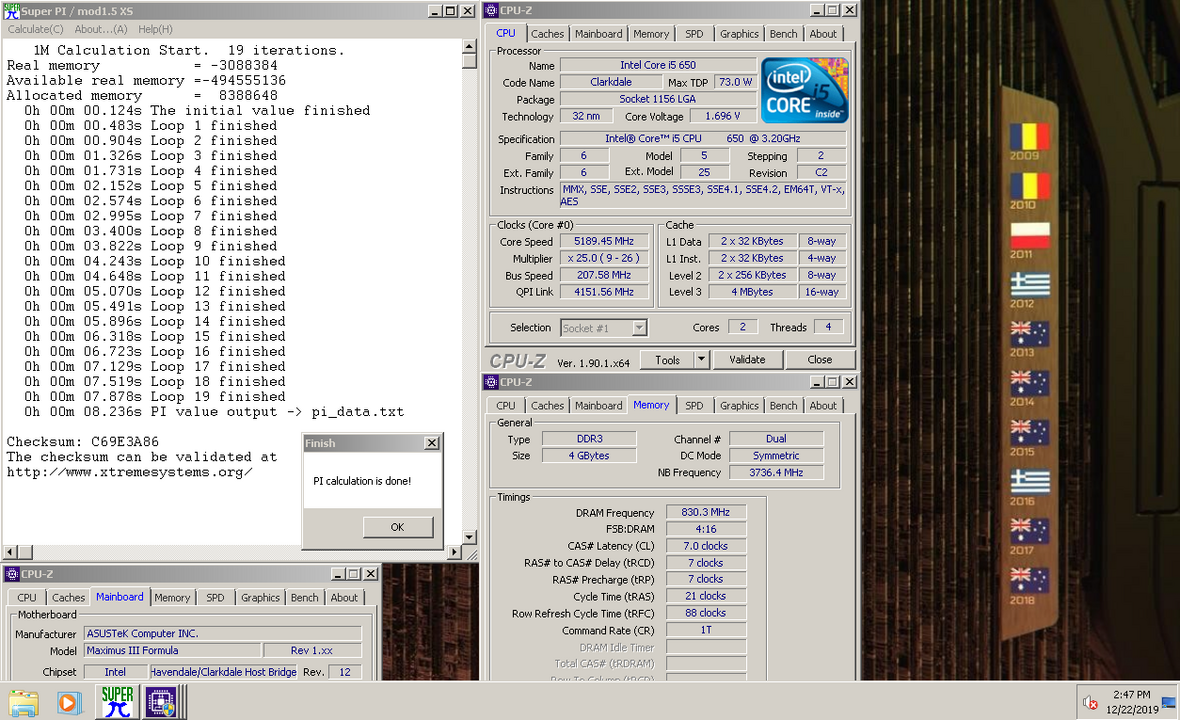
Task: Click the 'Checksum: C69E3A86' line in Super PI
Action: click(83, 442)
